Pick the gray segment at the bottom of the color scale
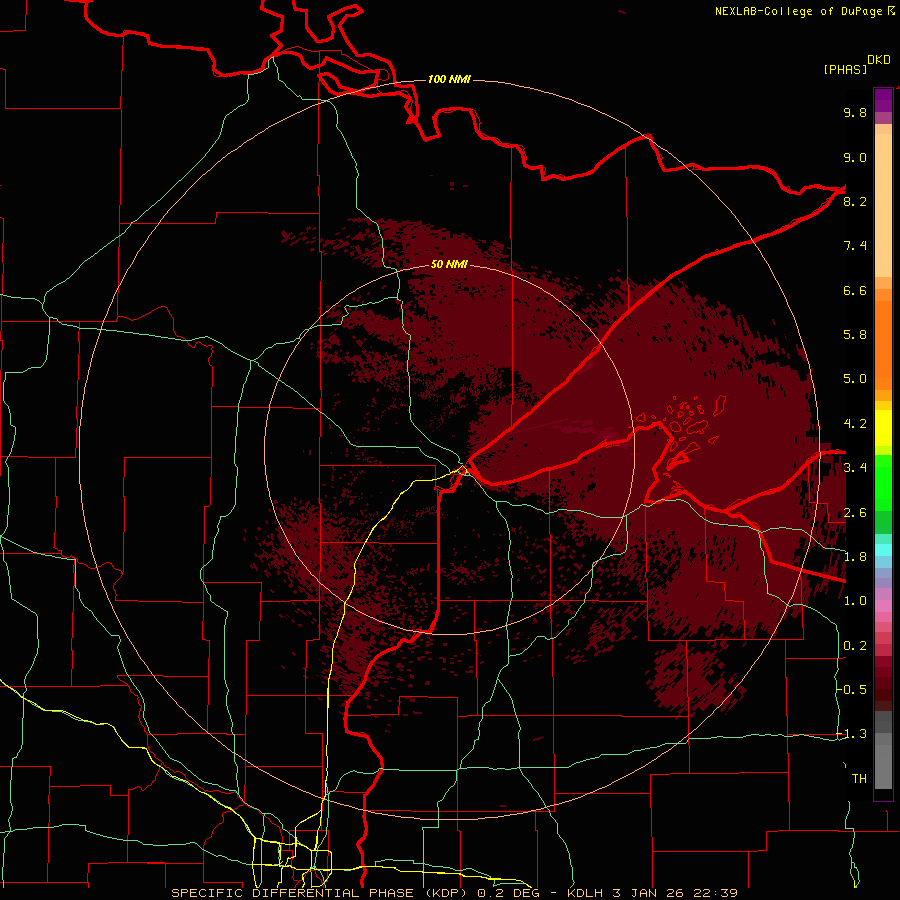This screenshot has height=900, width=900. (883, 769)
